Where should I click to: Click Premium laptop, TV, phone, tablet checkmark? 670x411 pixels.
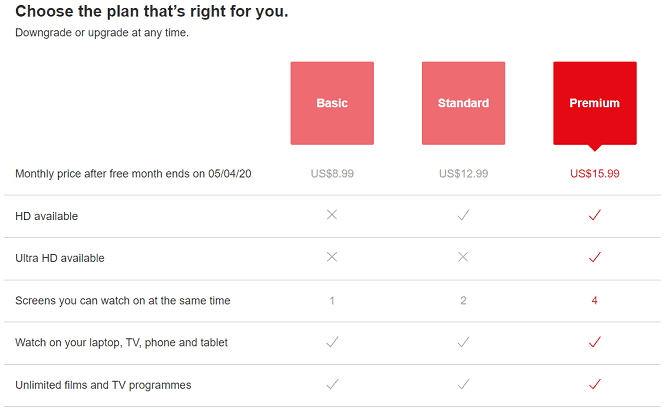point(594,342)
